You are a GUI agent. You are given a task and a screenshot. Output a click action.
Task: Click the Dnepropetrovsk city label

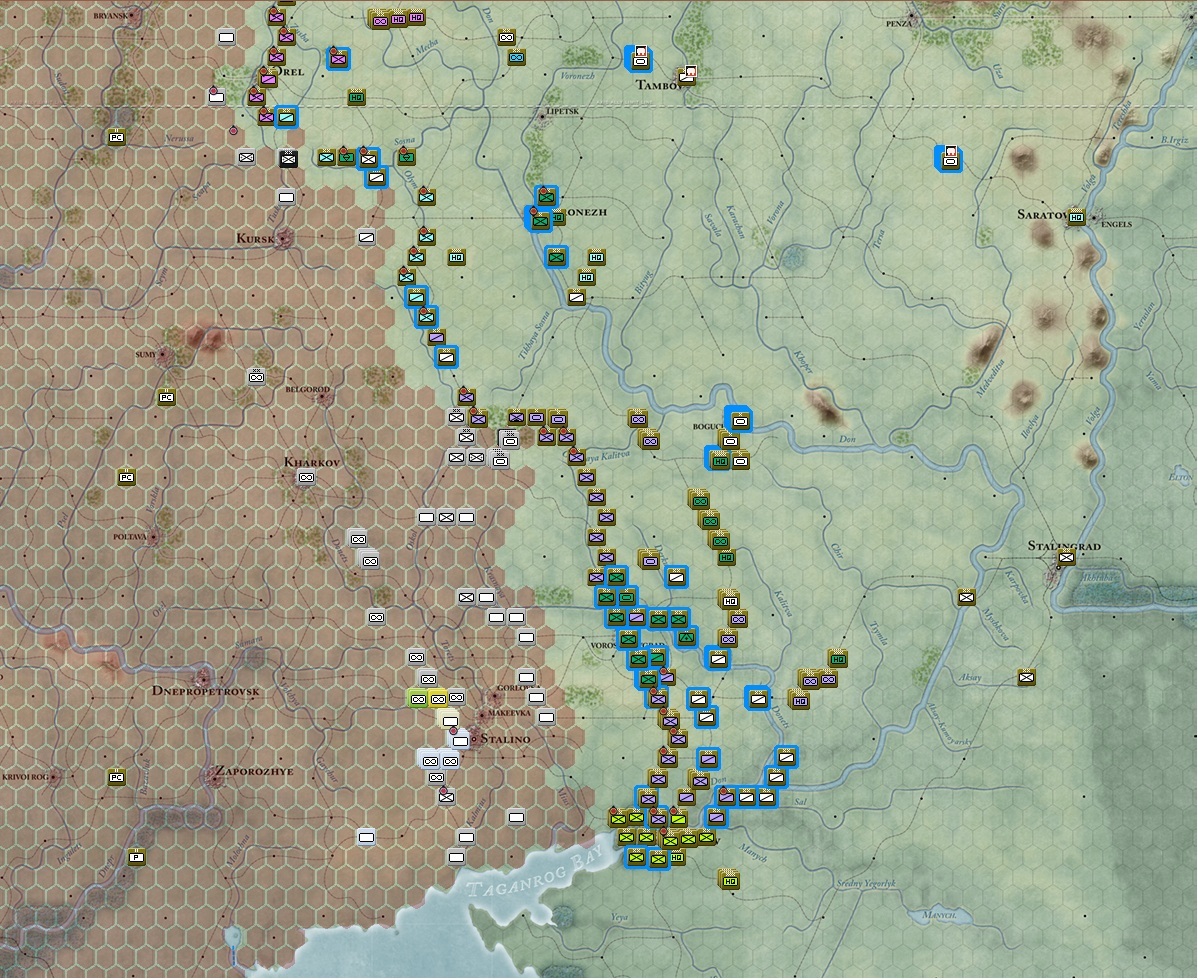click(x=206, y=691)
